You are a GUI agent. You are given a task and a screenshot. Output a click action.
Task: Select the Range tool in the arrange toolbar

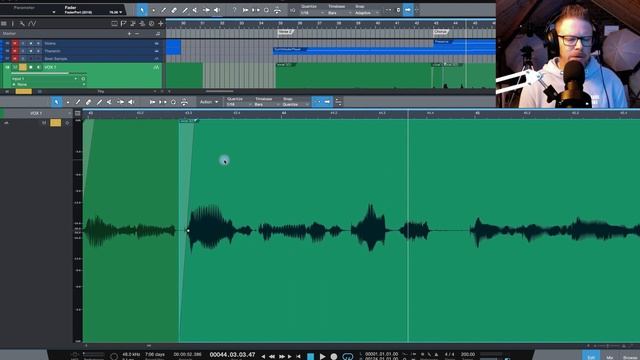click(x=153, y=10)
